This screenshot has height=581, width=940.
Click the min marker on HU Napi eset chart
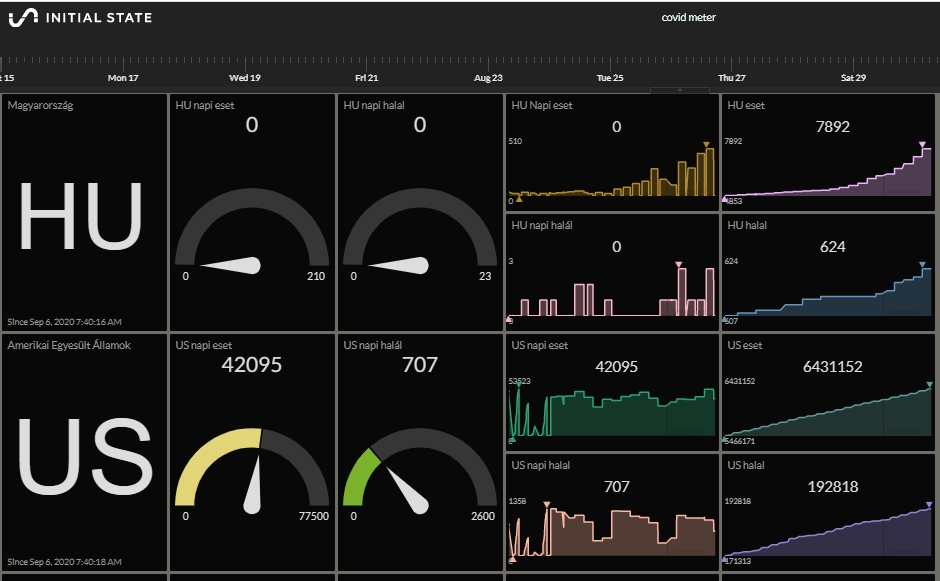[x=519, y=200]
